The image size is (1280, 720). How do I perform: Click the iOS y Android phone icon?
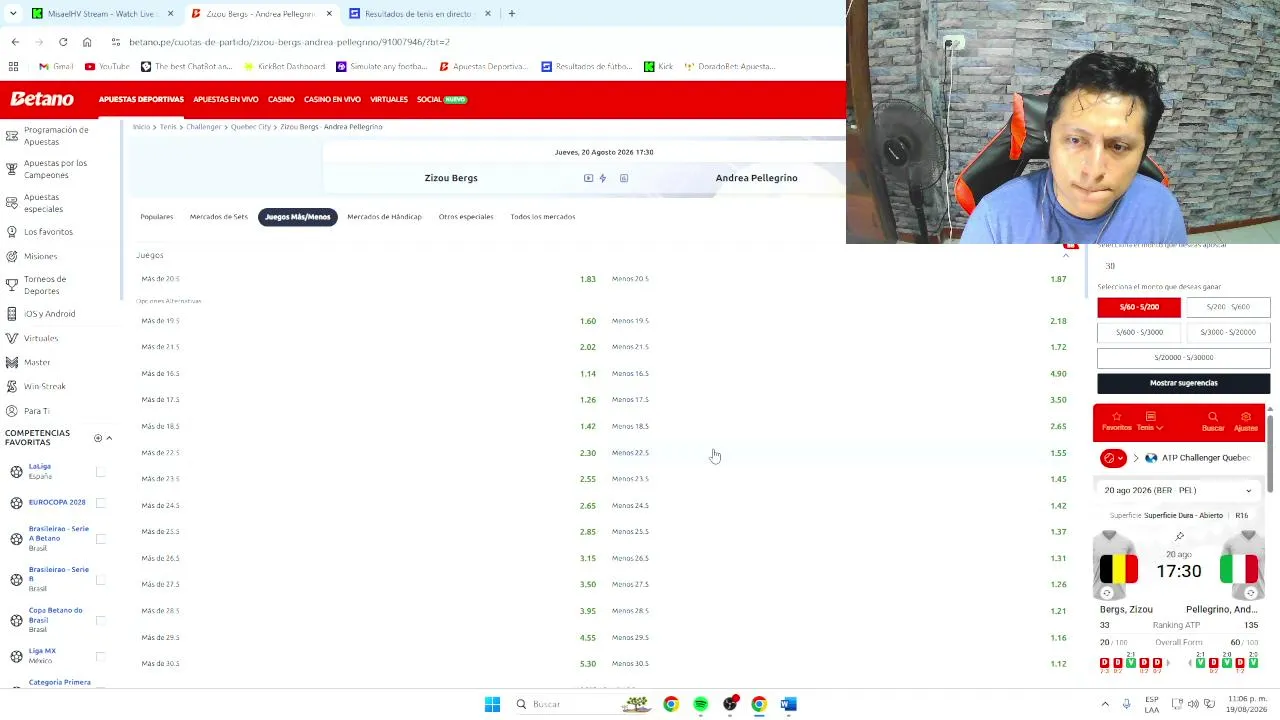(x=12, y=313)
